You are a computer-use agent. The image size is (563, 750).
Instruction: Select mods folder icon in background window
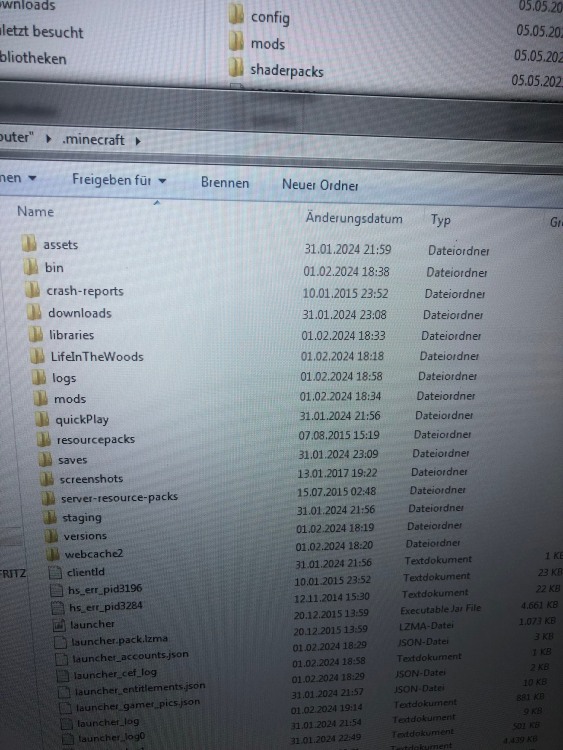(236, 41)
